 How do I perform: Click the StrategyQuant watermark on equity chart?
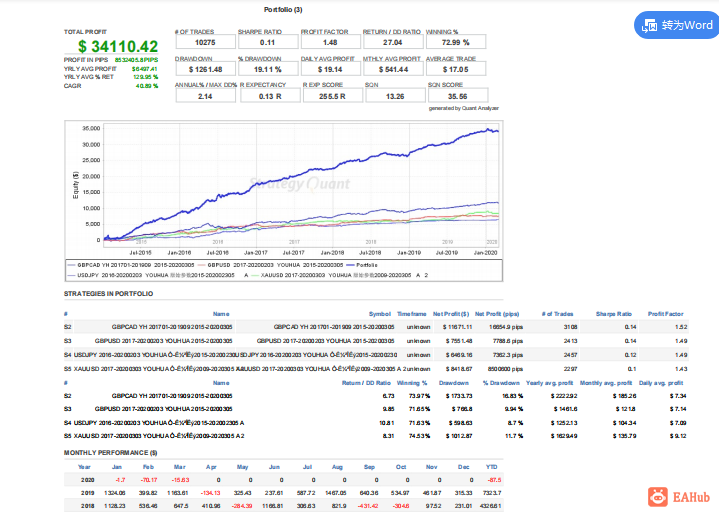click(x=299, y=184)
